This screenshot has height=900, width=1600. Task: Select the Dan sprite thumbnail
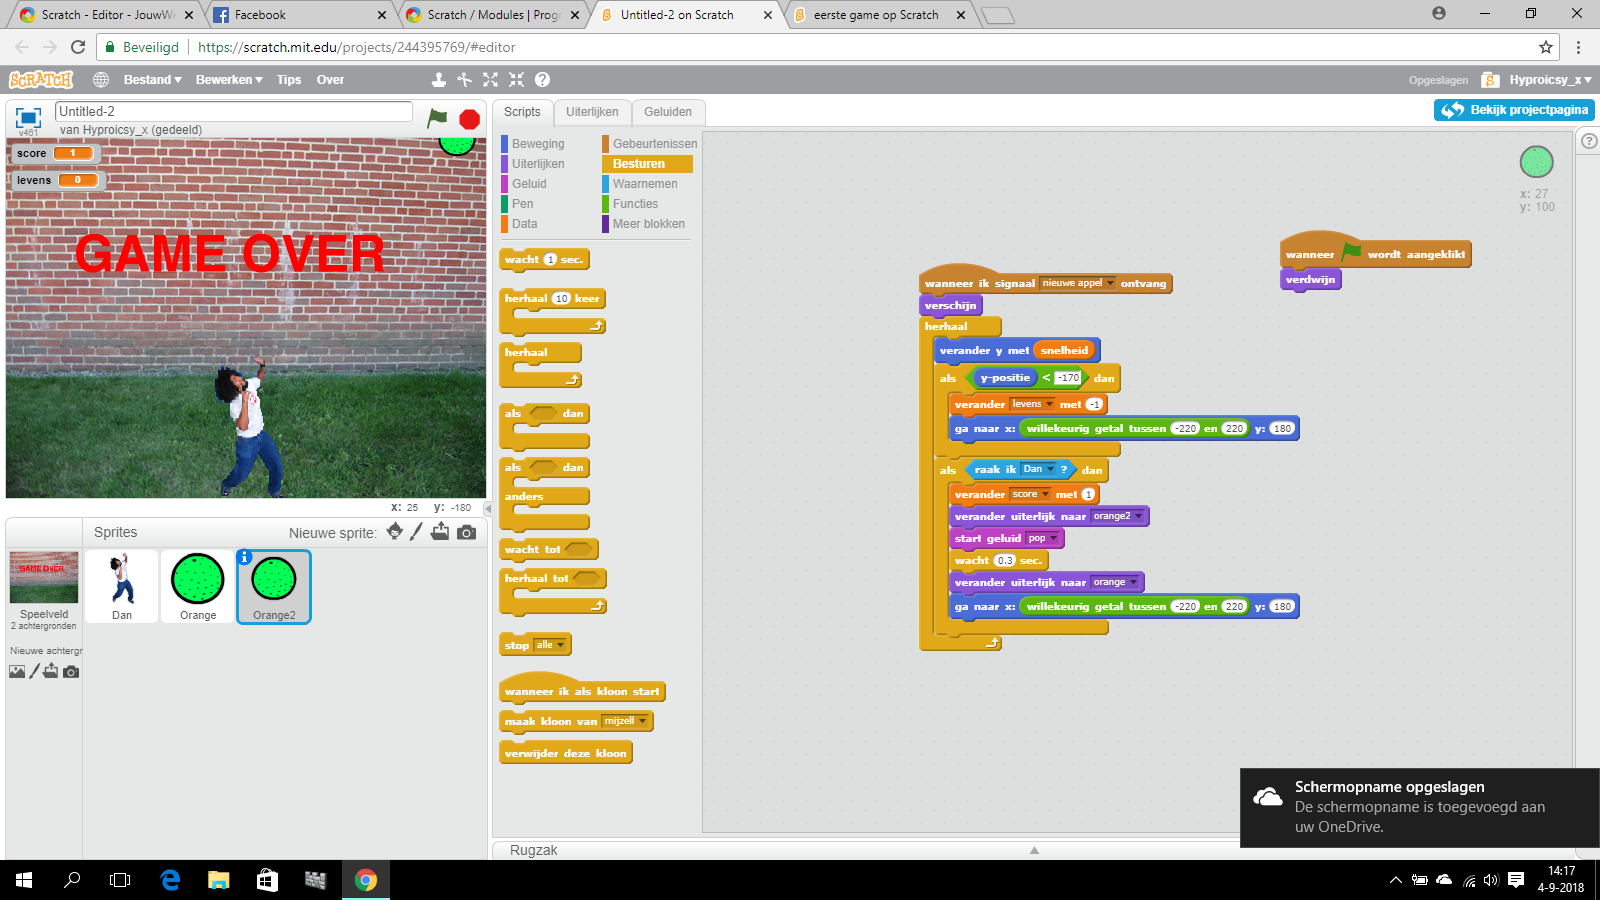pyautogui.click(x=122, y=586)
